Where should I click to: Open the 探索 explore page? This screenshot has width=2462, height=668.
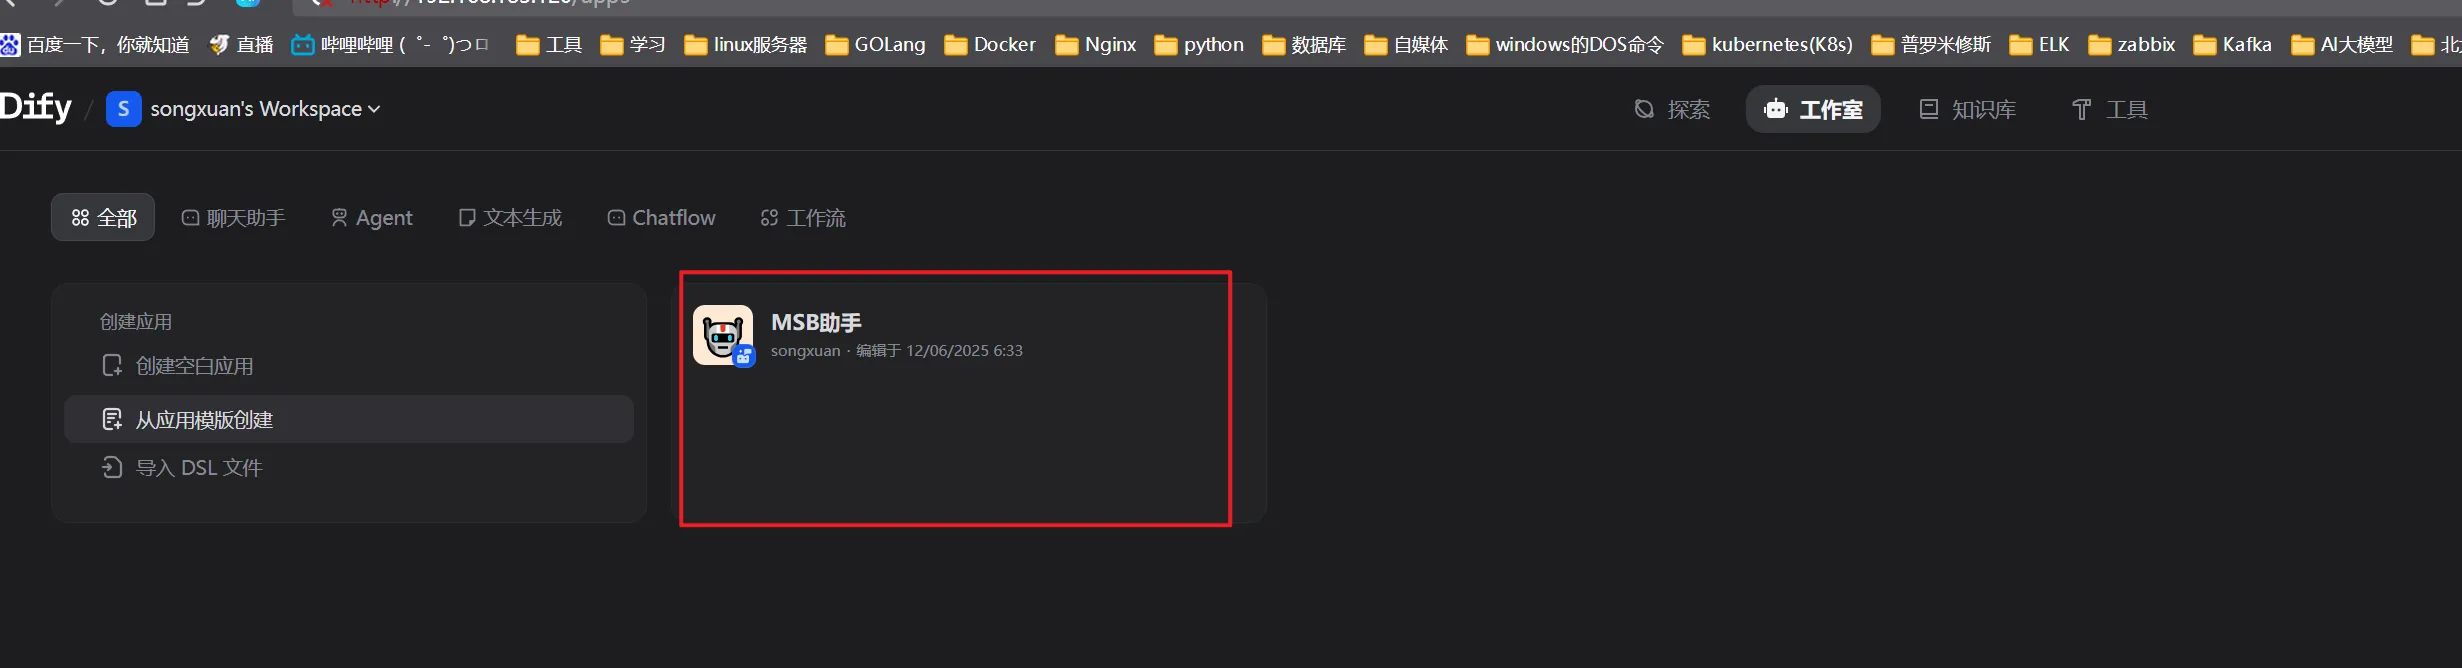coord(1672,109)
